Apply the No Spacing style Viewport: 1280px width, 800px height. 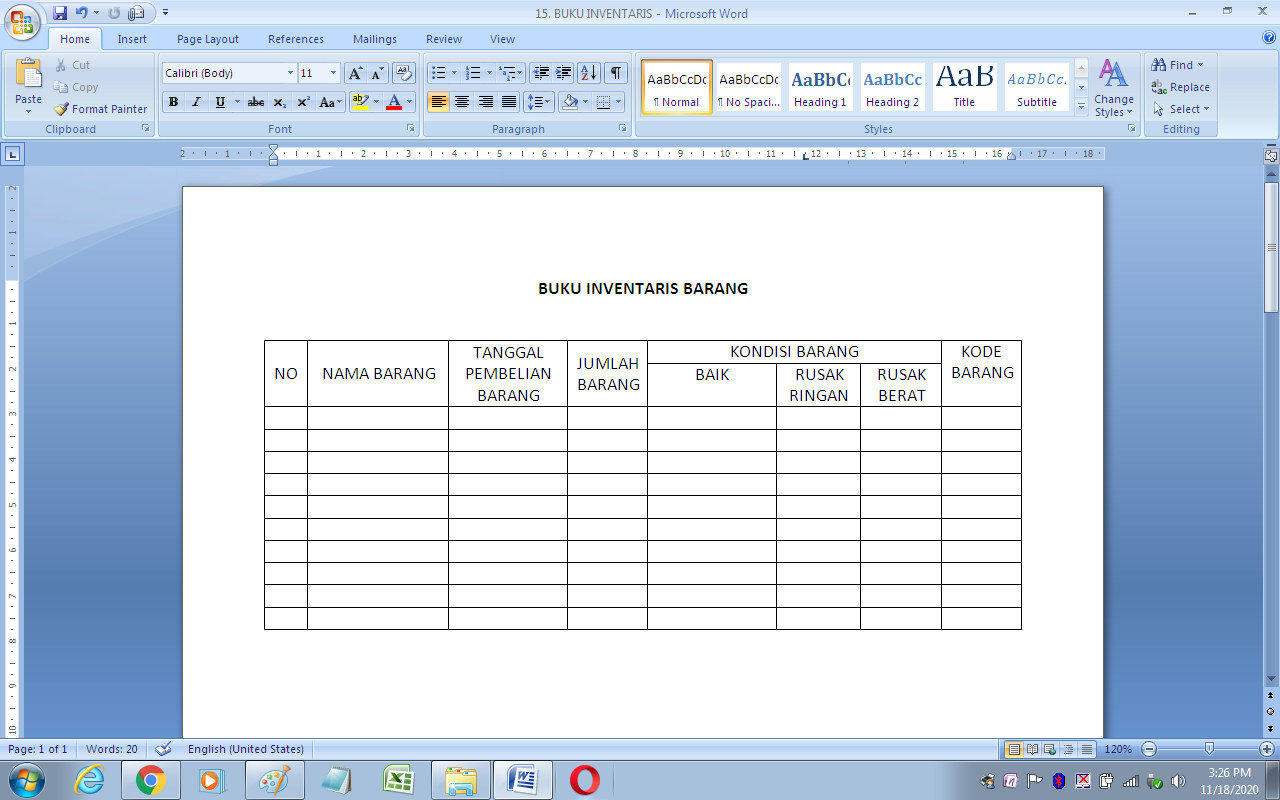(x=749, y=87)
